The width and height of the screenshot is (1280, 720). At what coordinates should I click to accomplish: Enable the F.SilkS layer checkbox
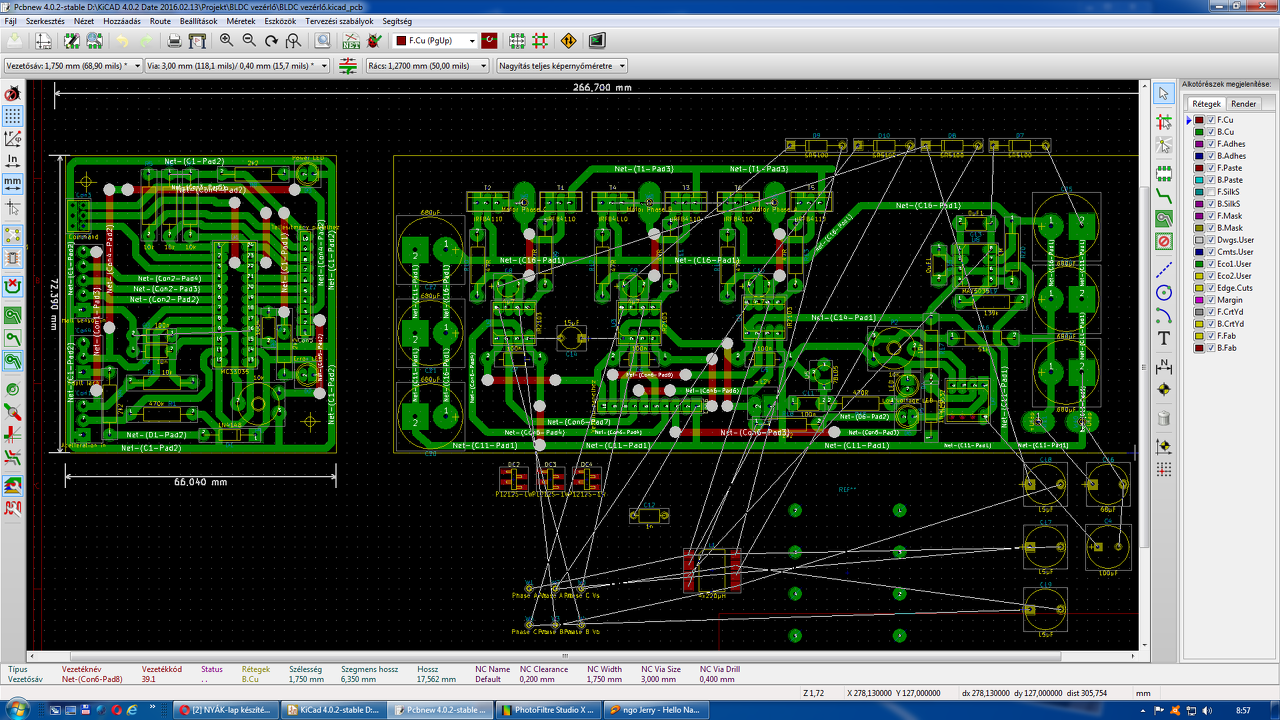click(x=1211, y=192)
